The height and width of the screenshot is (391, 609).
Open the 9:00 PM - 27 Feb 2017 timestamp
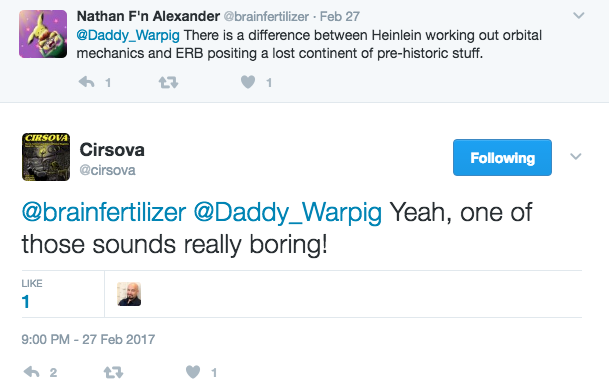tap(88, 339)
